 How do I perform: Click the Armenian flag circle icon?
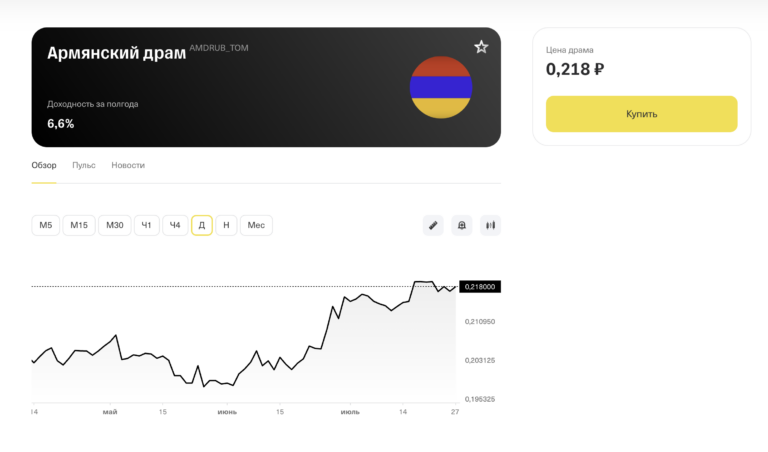(441, 87)
